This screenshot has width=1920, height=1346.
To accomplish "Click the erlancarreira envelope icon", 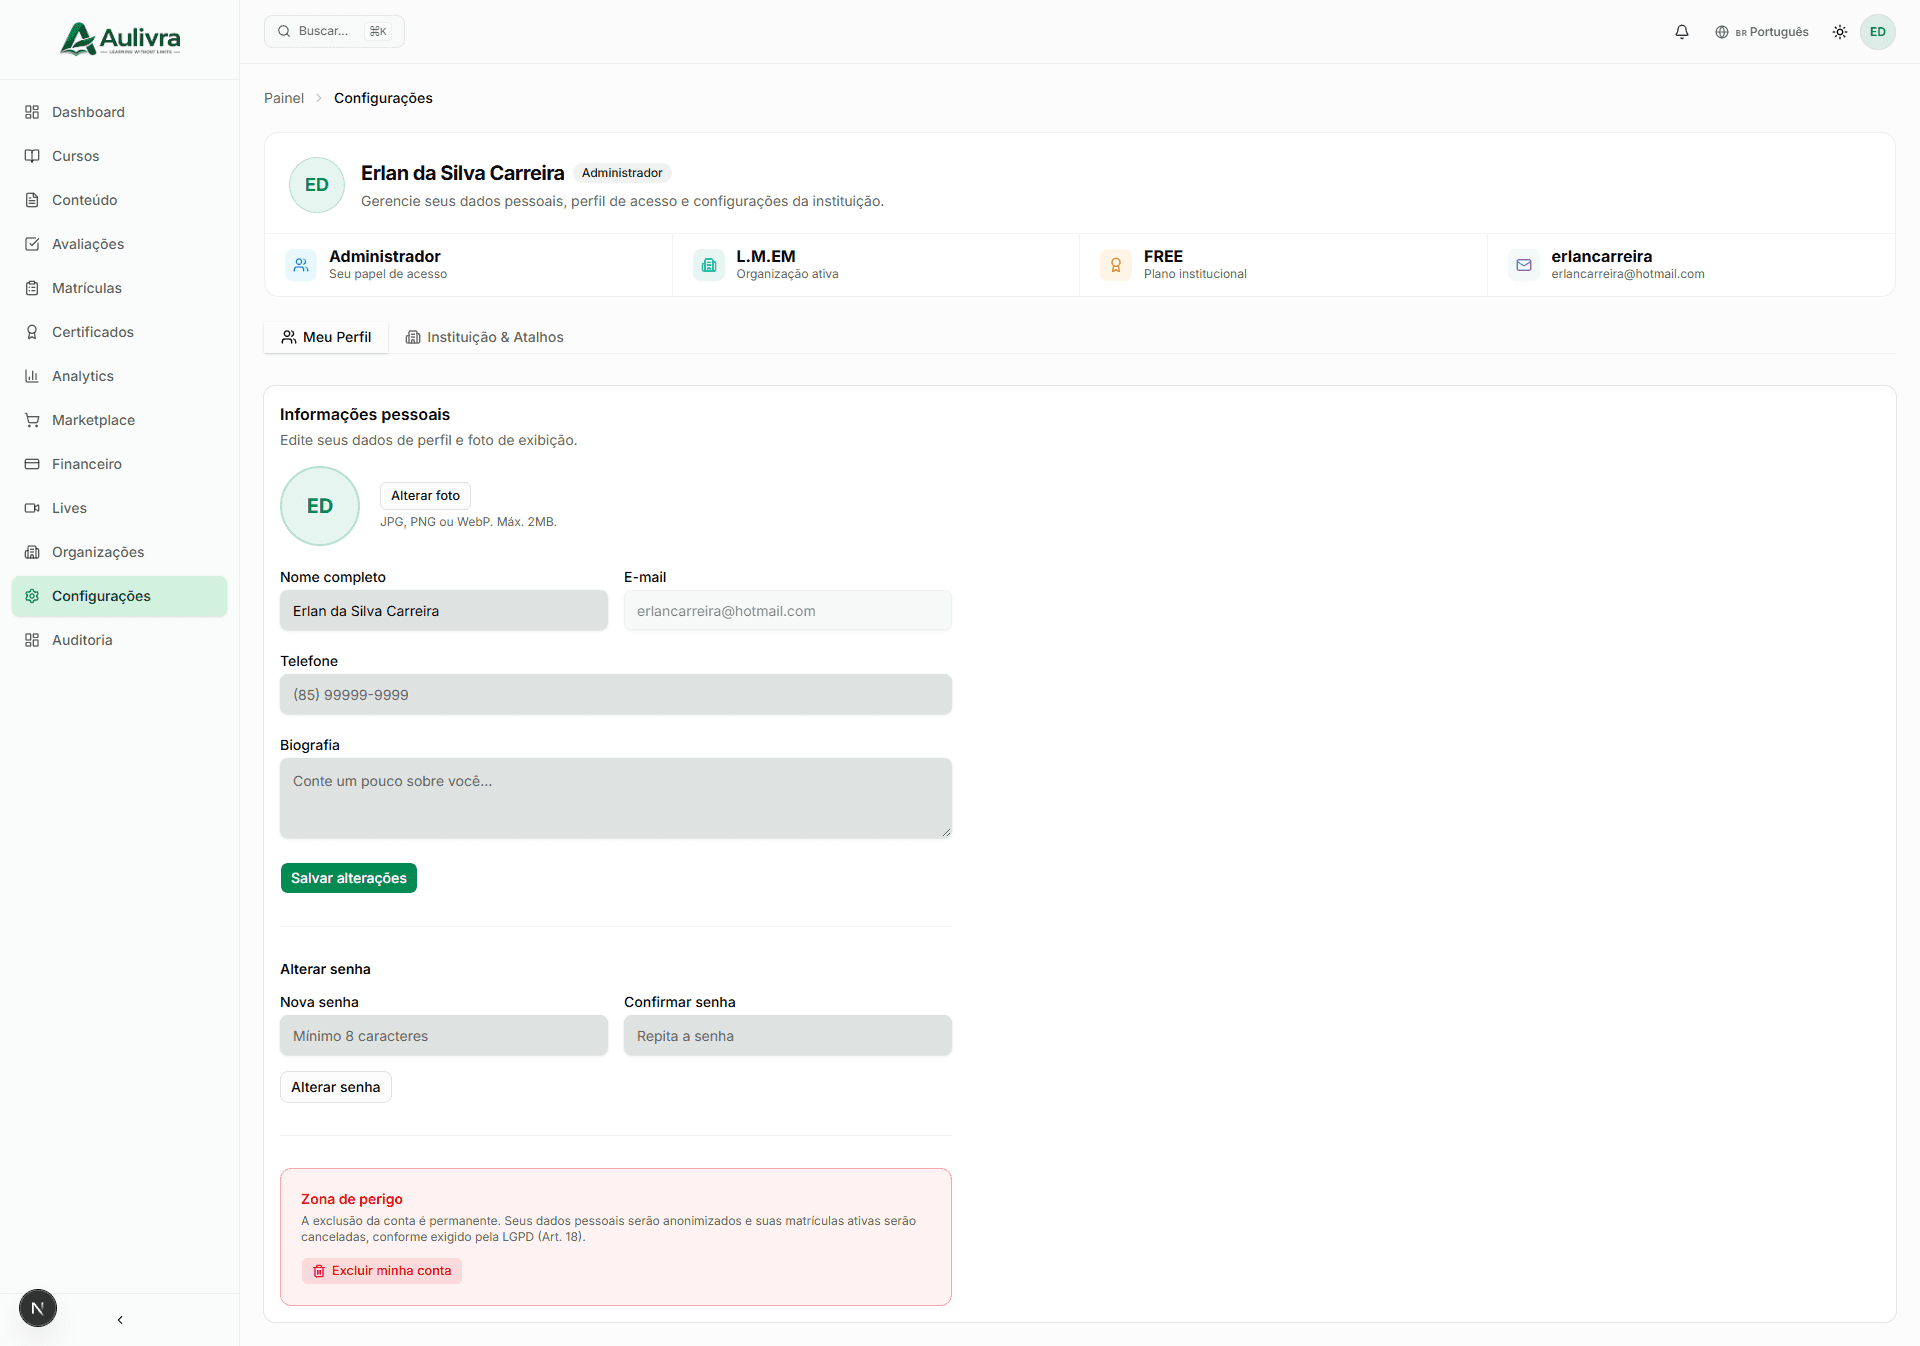I will (x=1524, y=265).
